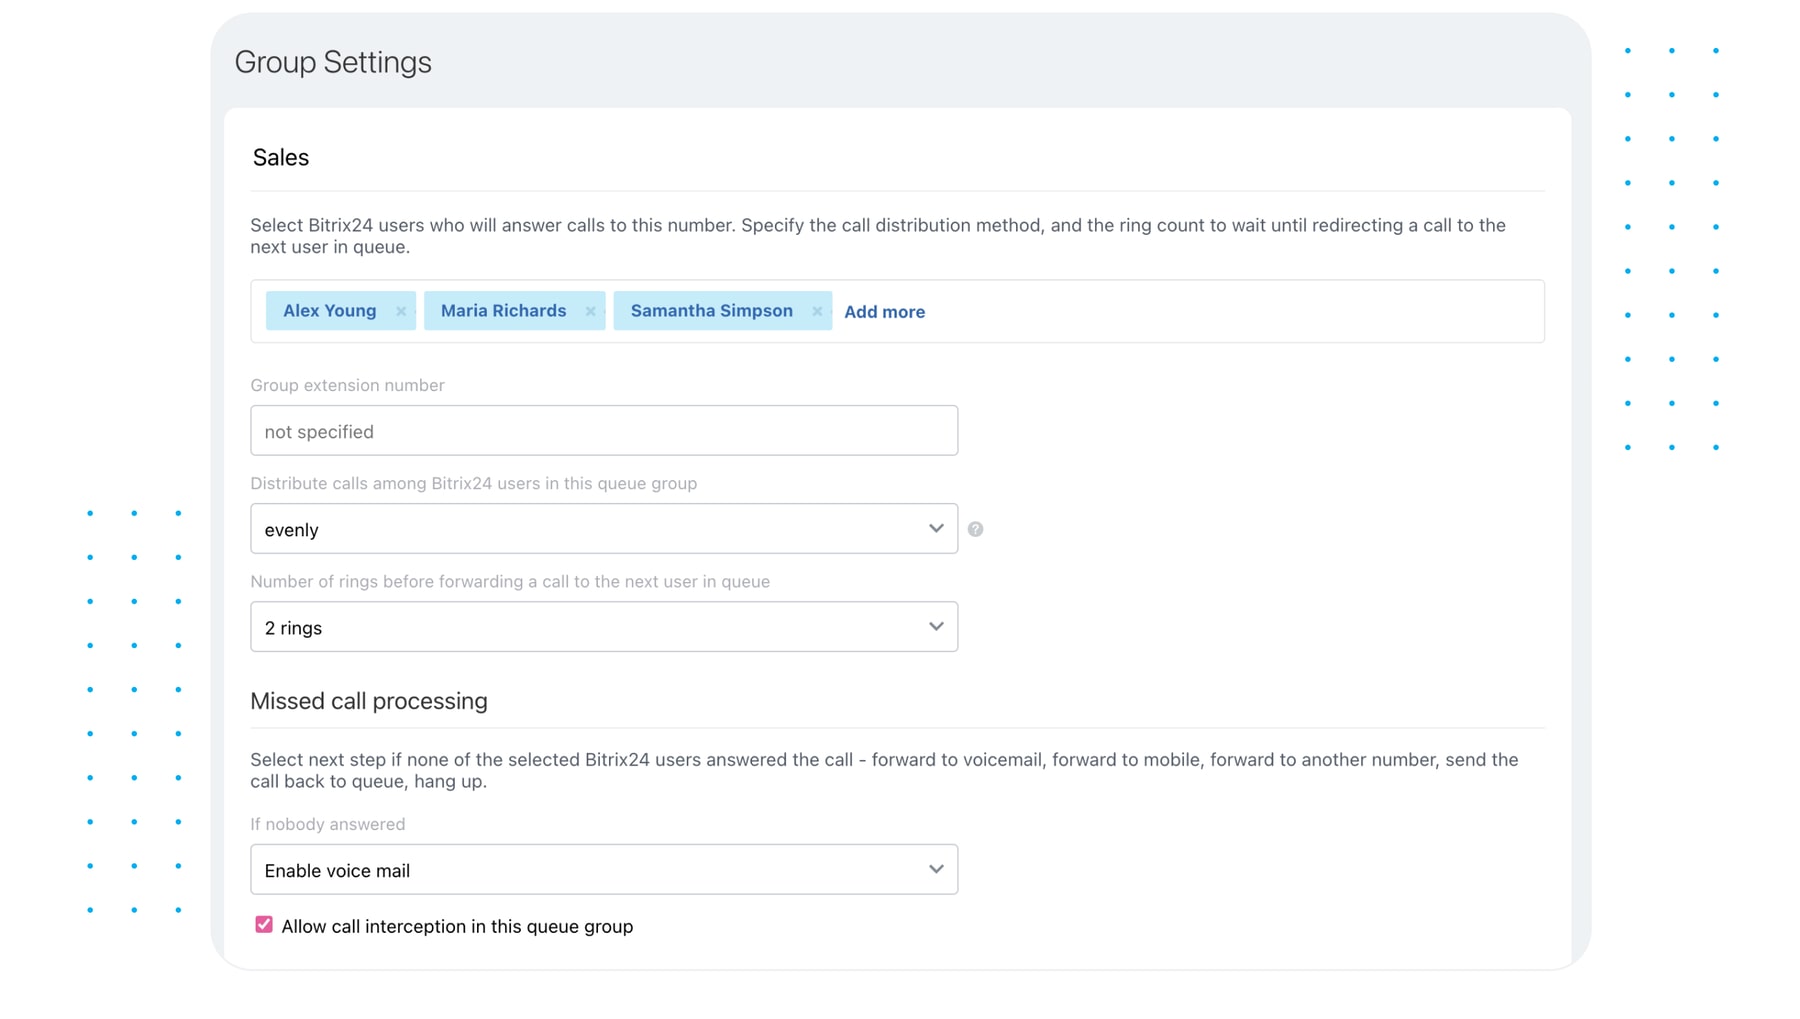
Task: Click the chevron arrow beside 2 rings
Action: (x=935, y=626)
